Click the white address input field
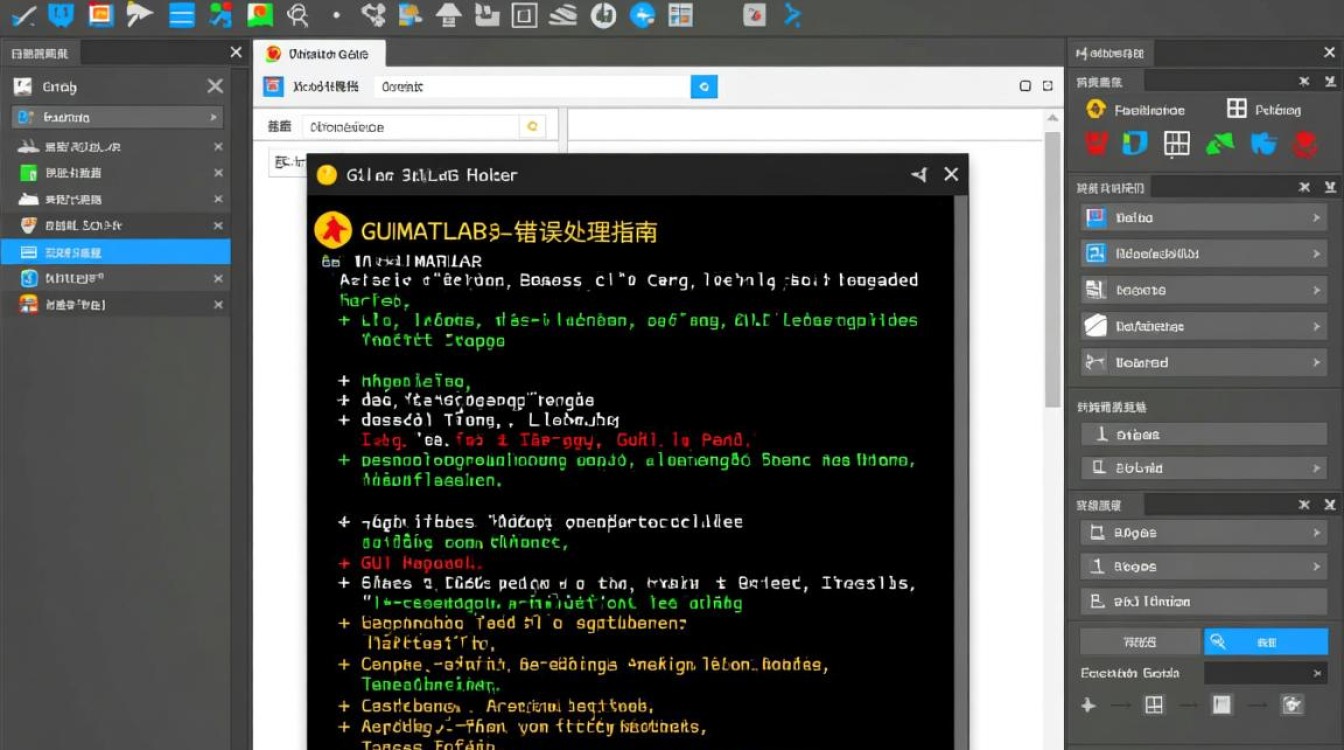The height and width of the screenshot is (750, 1344). click(x=532, y=87)
